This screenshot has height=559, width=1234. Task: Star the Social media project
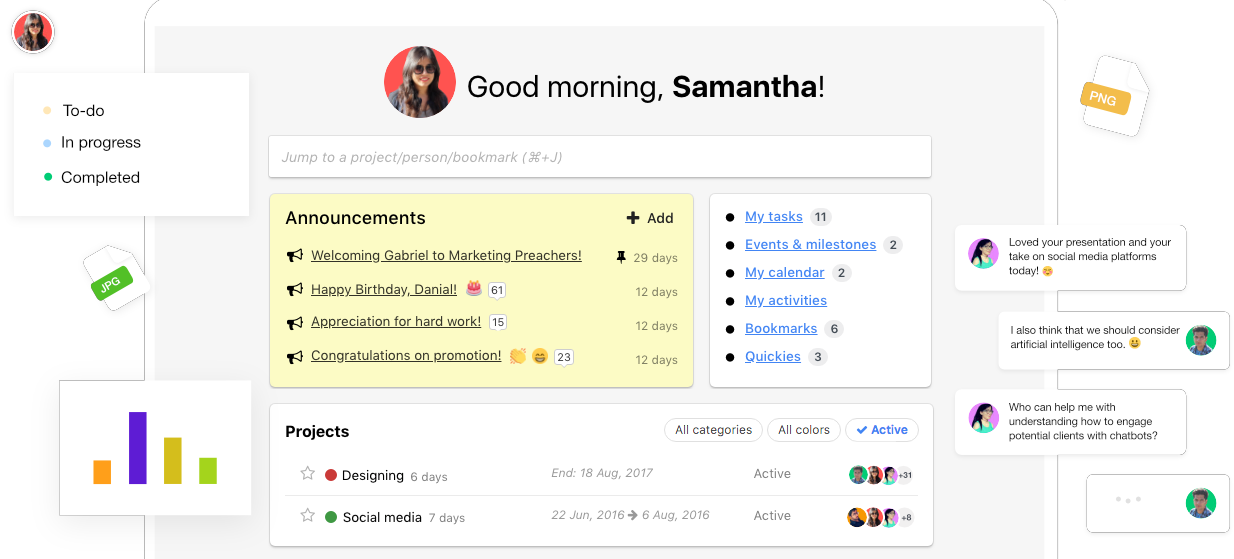click(x=308, y=515)
